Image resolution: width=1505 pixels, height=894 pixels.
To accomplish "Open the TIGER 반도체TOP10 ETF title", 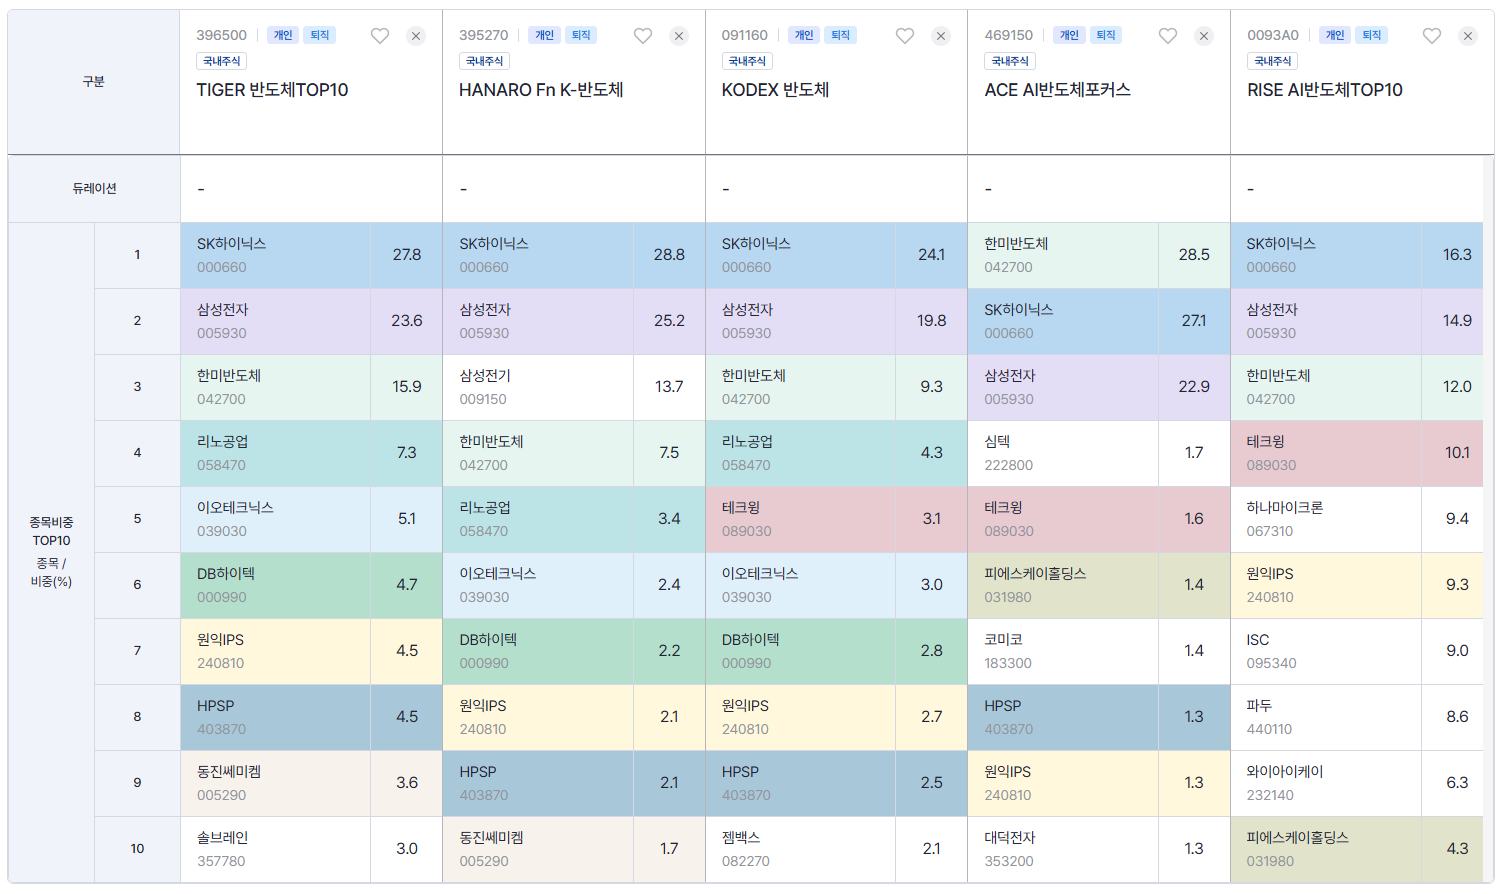I will coord(272,90).
